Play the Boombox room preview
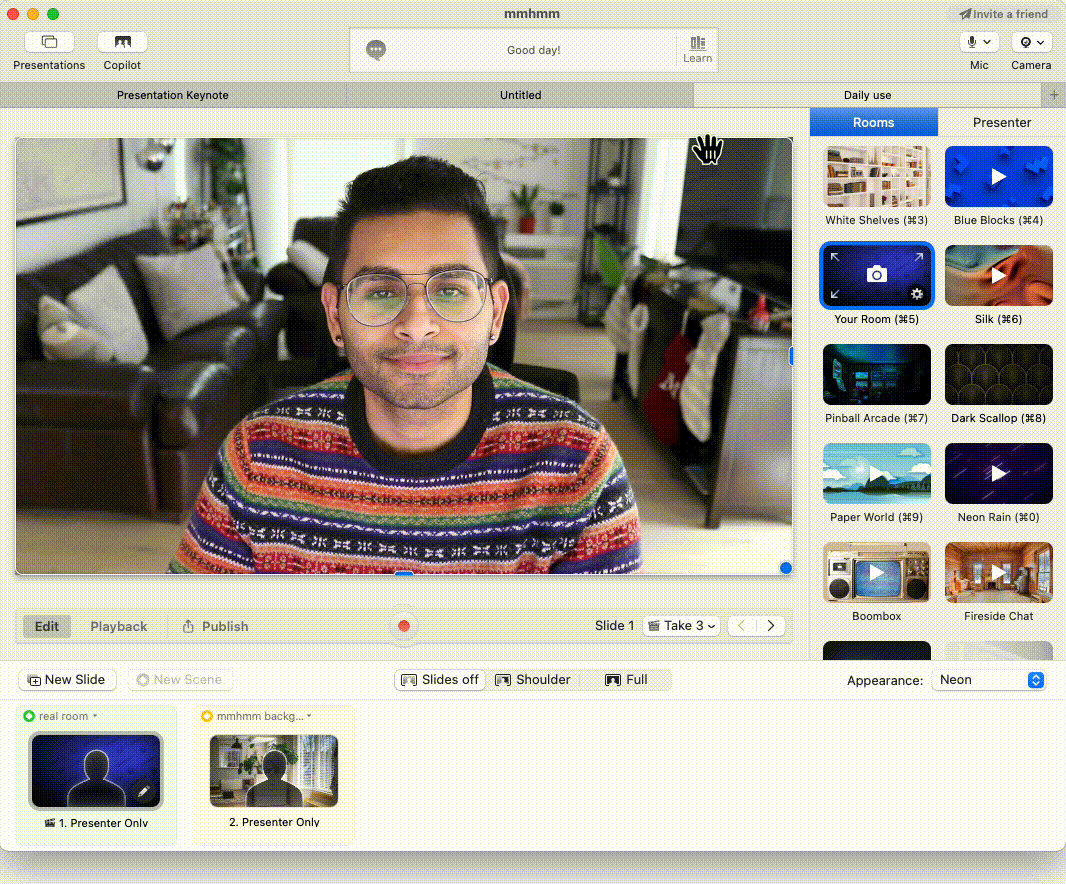This screenshot has width=1066, height=884. (876, 573)
